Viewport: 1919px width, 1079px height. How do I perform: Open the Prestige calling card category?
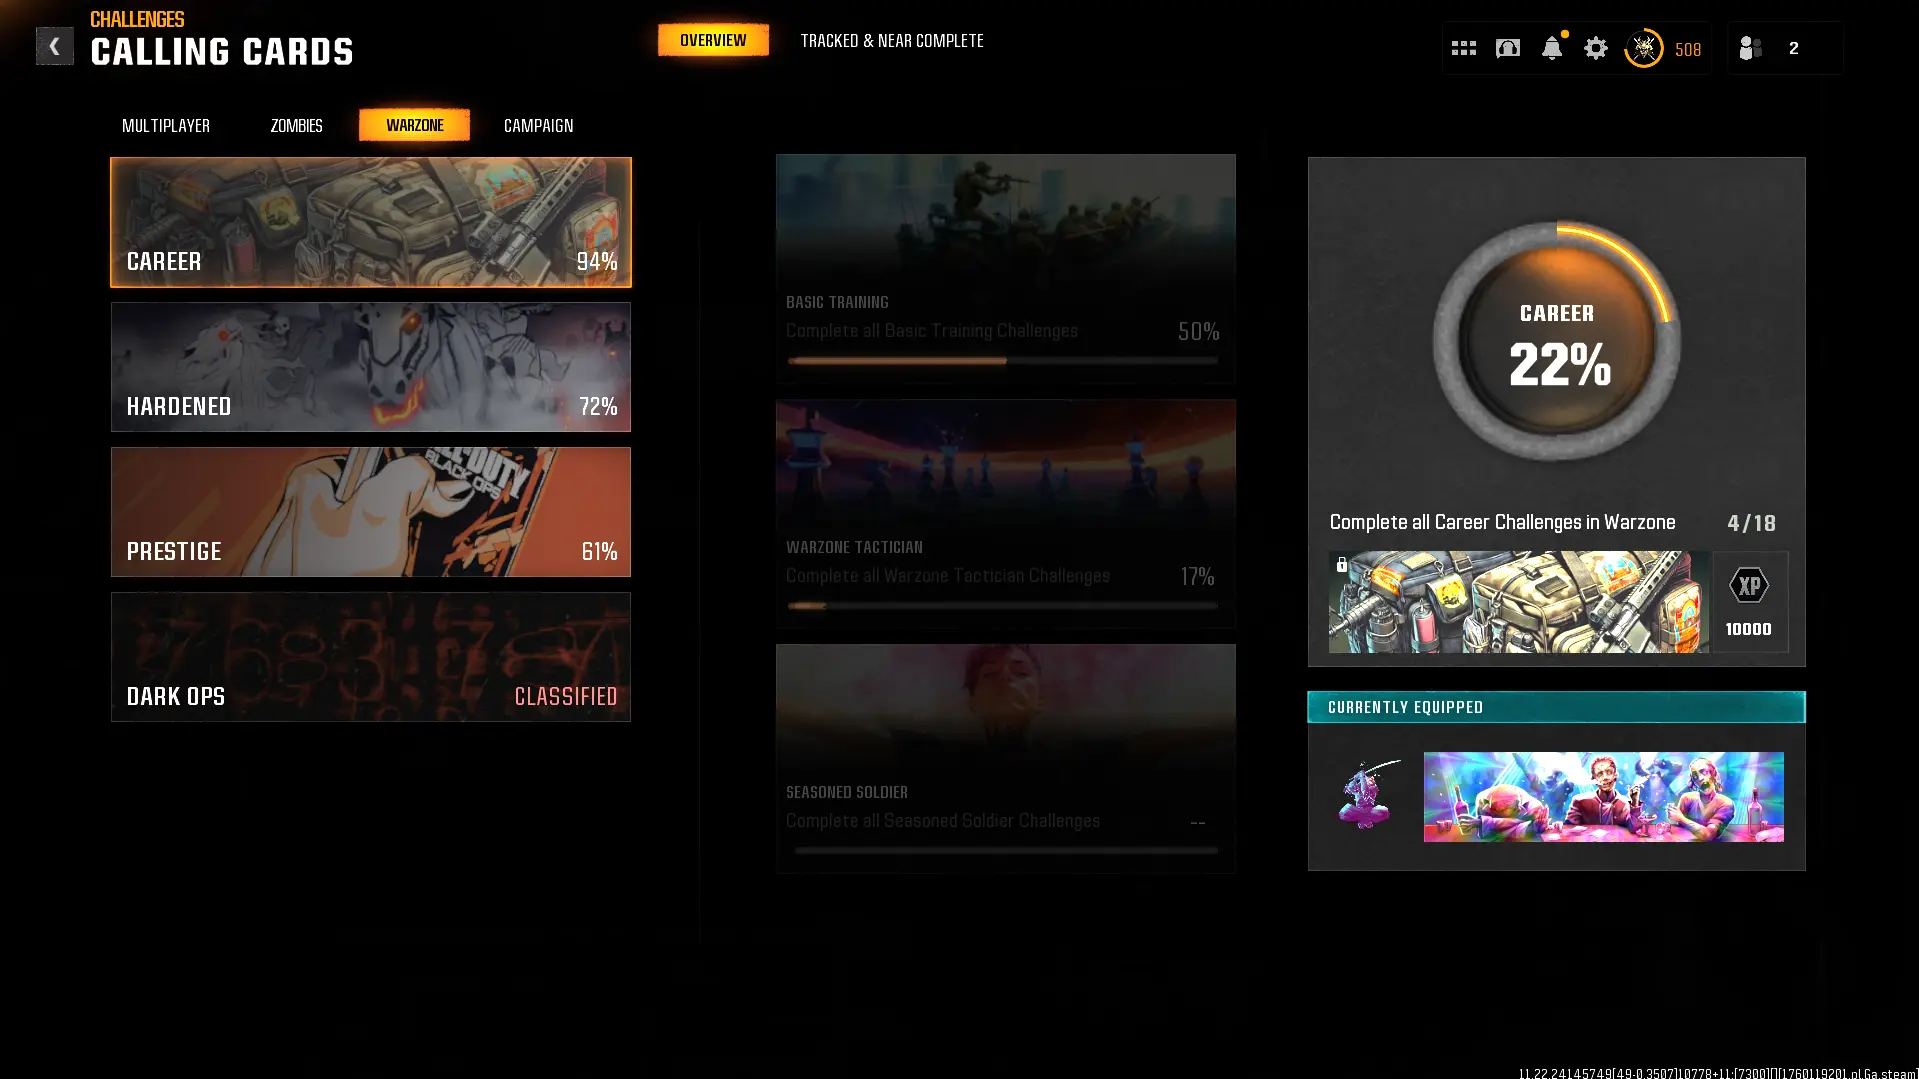pyautogui.click(x=371, y=512)
